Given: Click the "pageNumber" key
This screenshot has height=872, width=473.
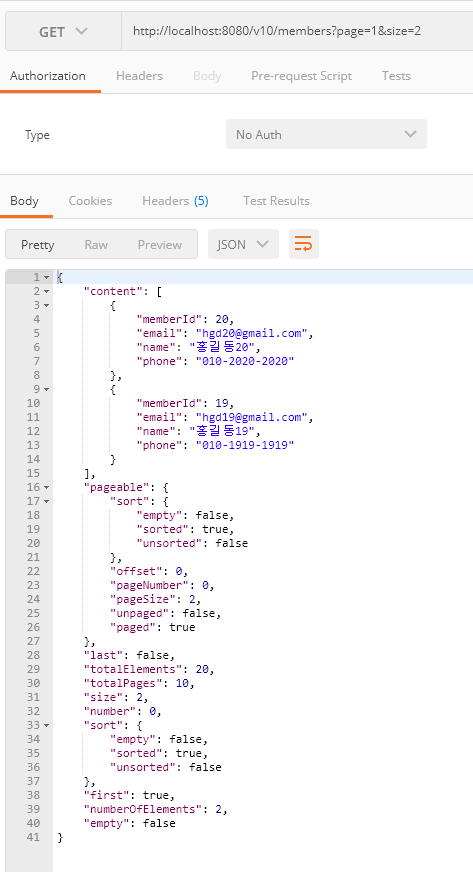Looking at the screenshot, I should point(152,585).
